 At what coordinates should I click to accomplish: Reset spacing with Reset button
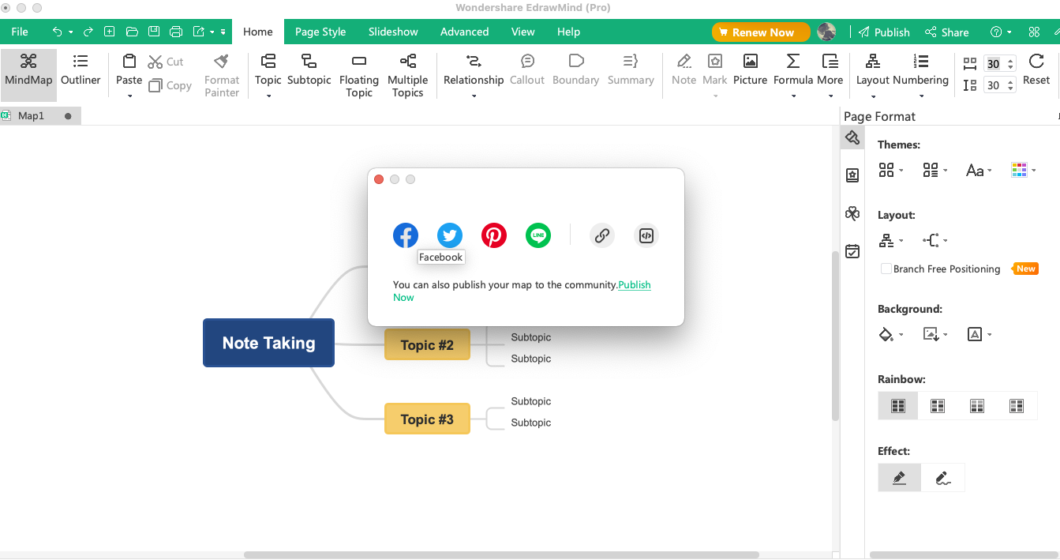tap(1036, 70)
